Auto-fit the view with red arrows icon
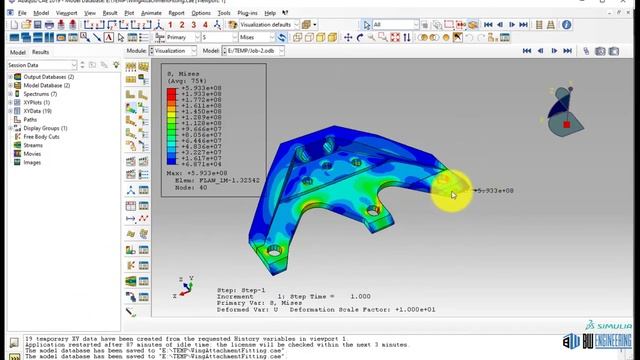 [395, 38]
